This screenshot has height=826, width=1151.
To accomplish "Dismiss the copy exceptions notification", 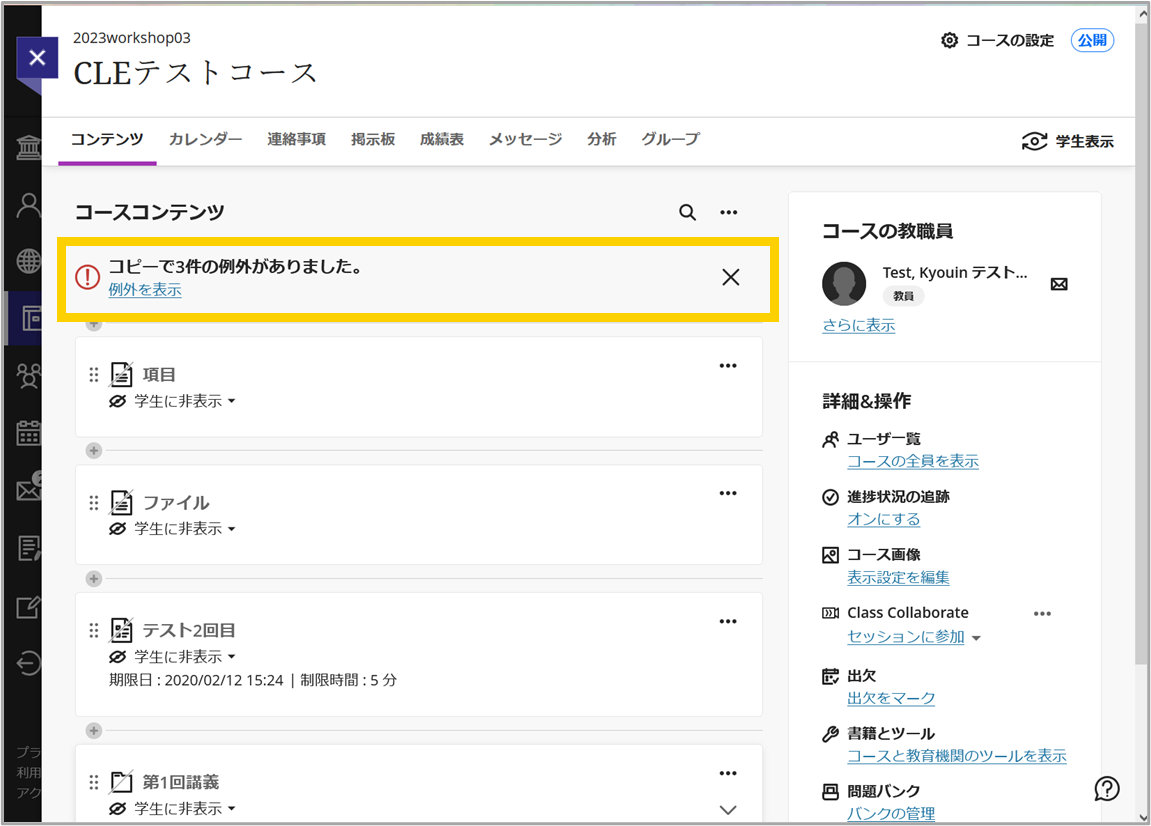I will pos(730,278).
